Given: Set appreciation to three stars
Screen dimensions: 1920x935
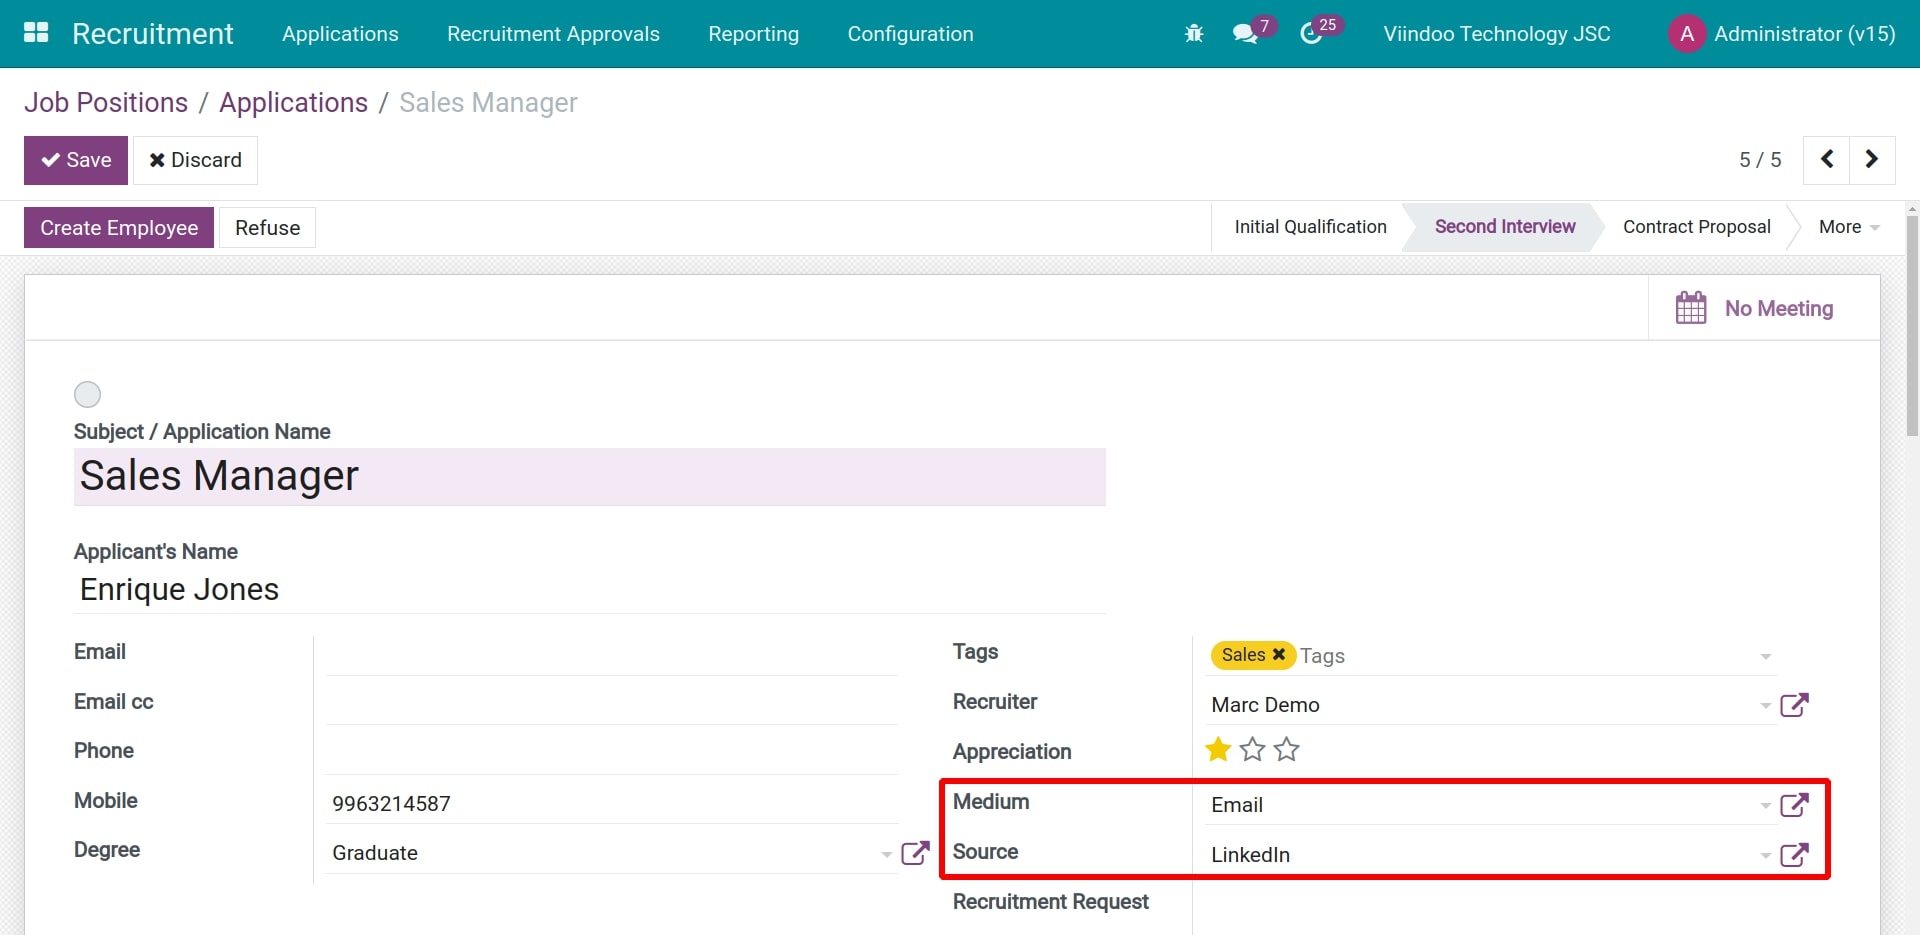Looking at the screenshot, I should coord(1287,750).
